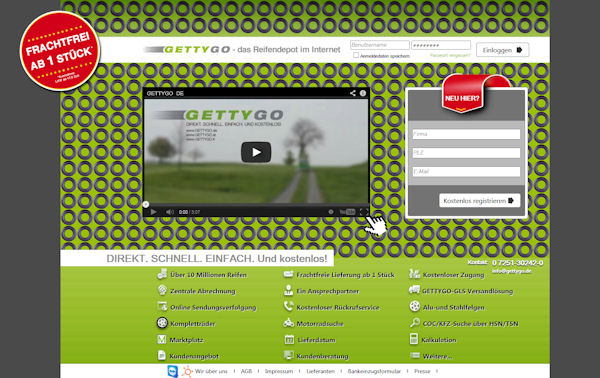
Task: Click the share icon on the video header
Action: click(x=352, y=93)
